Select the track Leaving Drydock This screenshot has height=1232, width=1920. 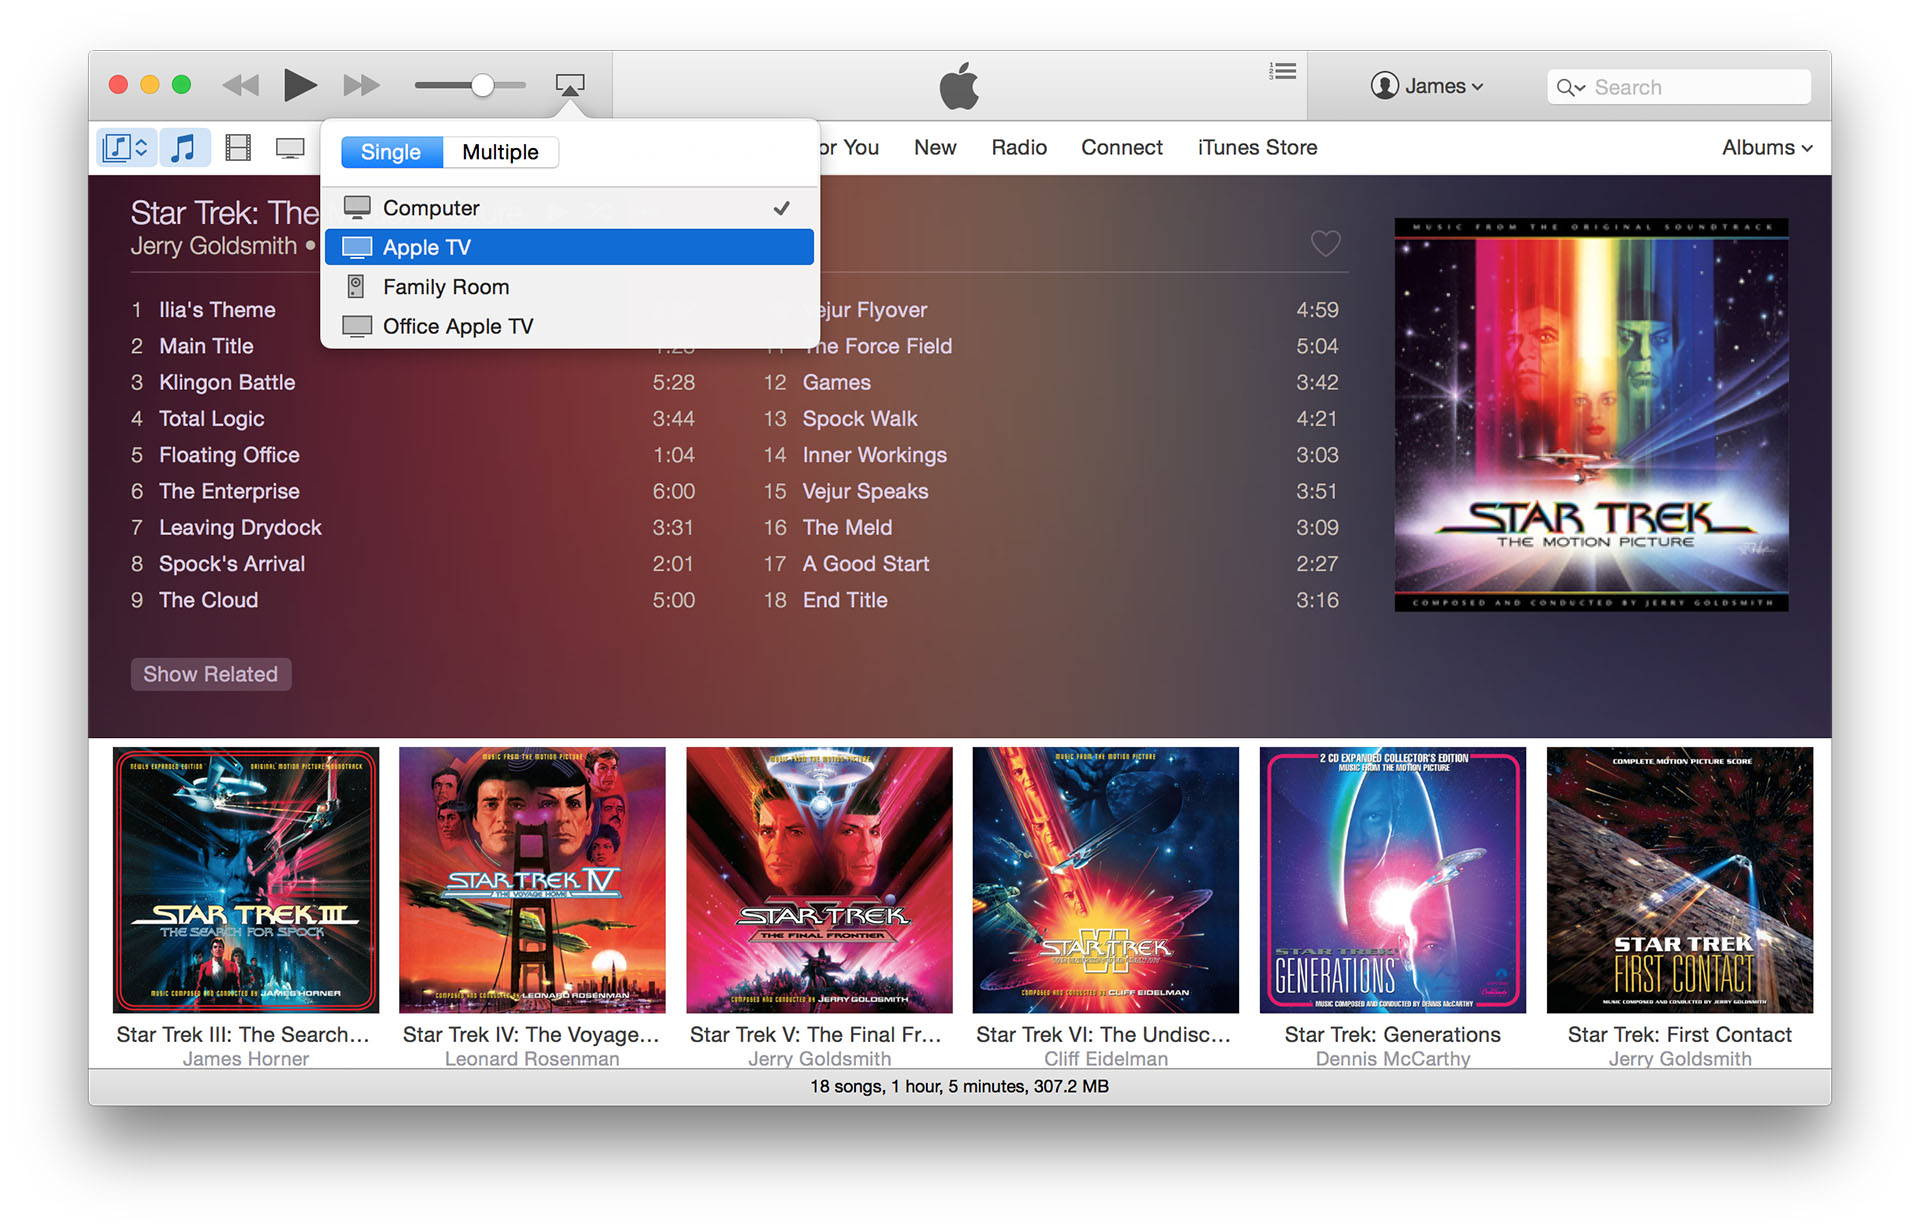coord(240,527)
